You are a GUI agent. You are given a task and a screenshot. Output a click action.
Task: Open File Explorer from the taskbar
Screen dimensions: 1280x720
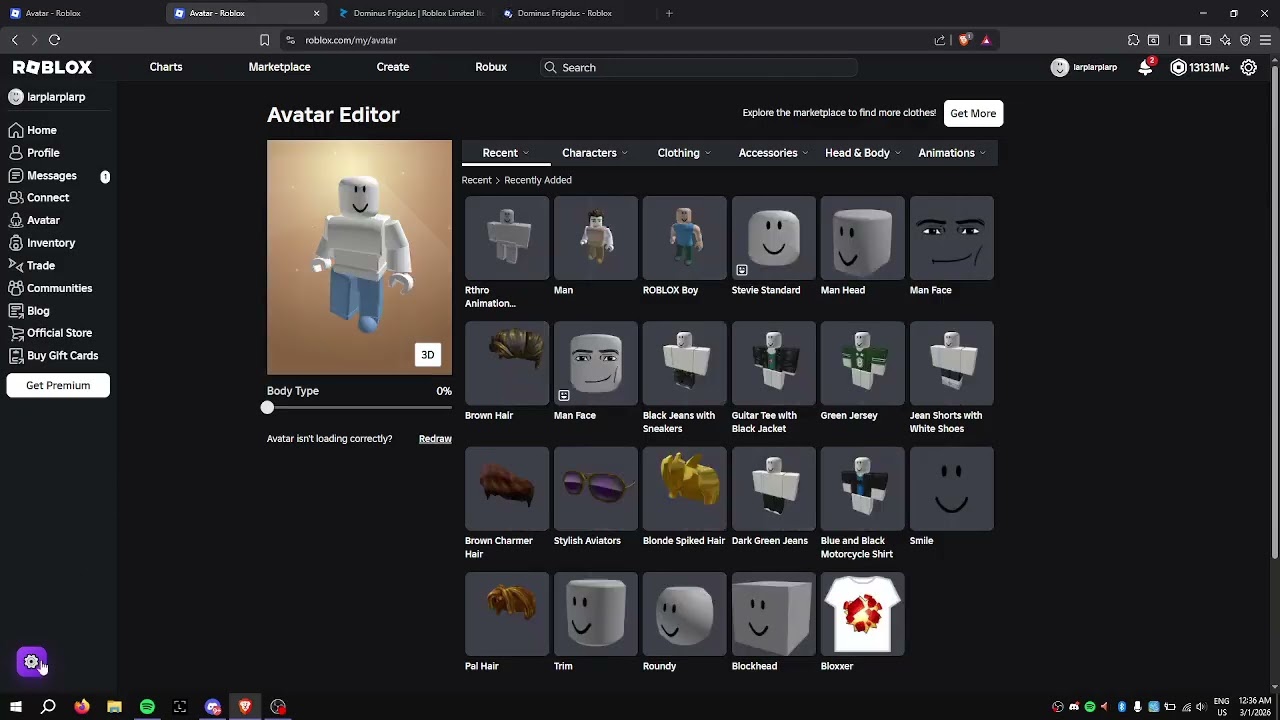tap(115, 707)
